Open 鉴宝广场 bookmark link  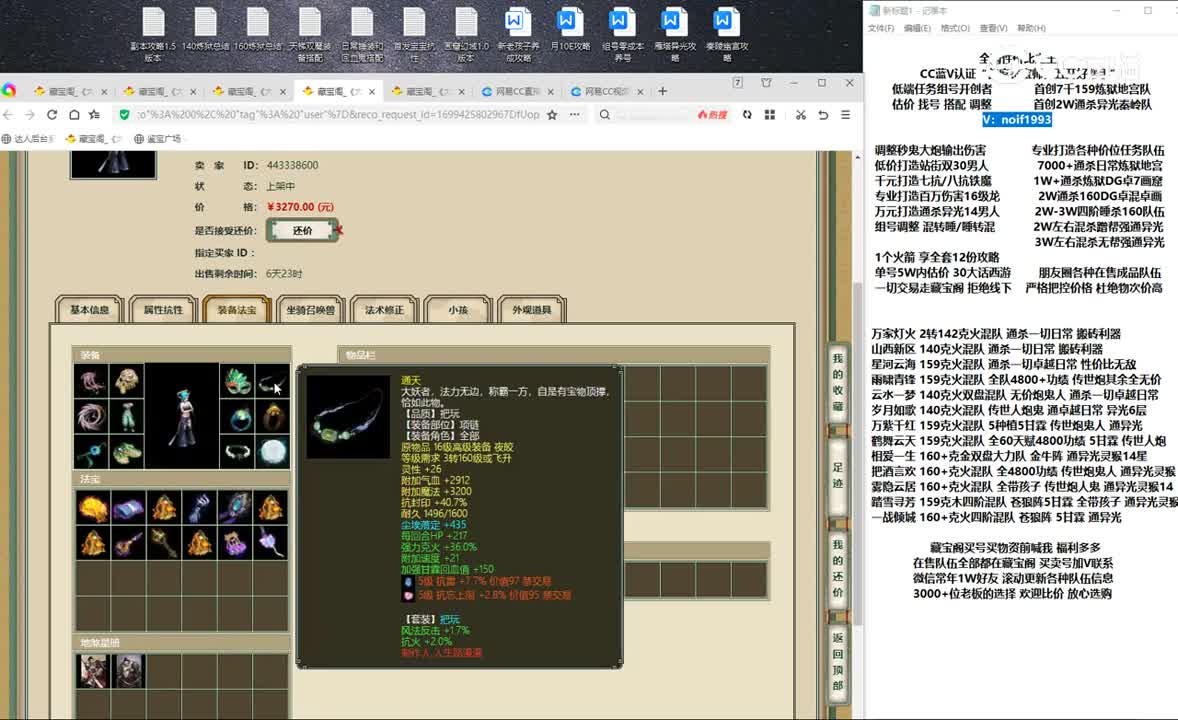(x=158, y=138)
